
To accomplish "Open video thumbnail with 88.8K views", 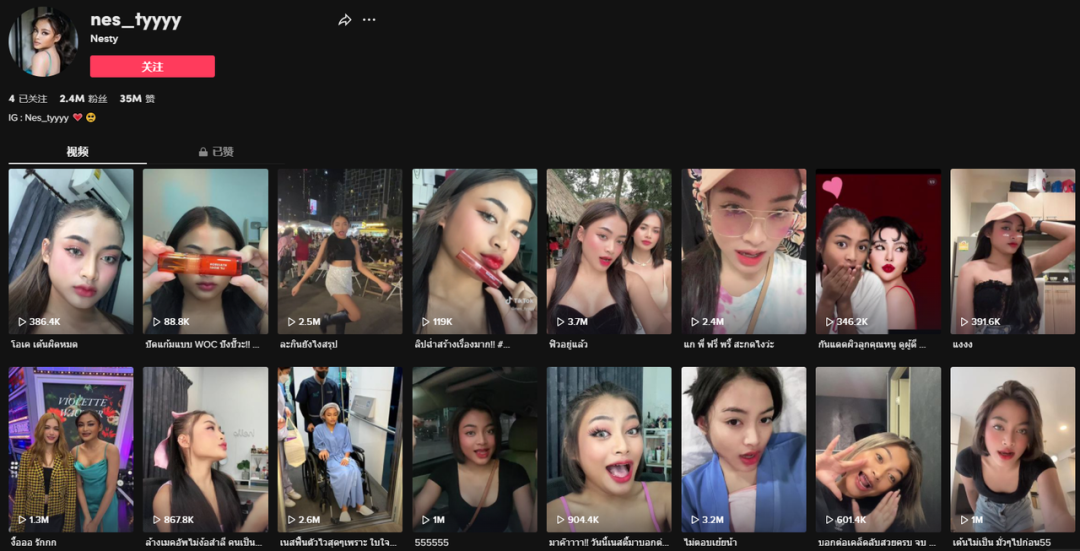I will click(x=205, y=250).
